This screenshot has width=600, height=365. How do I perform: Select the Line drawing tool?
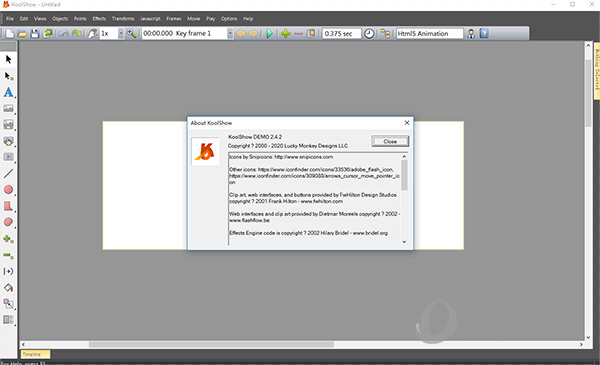pyautogui.click(x=8, y=174)
